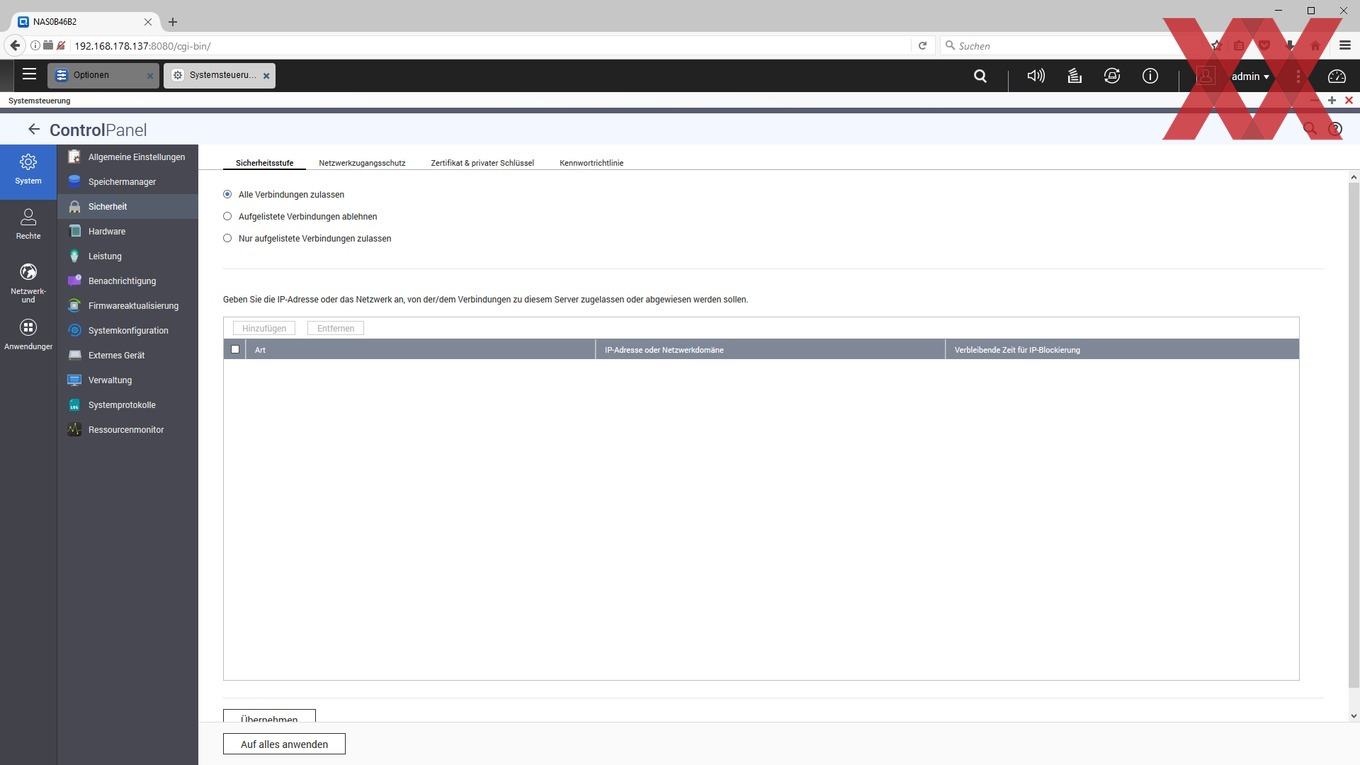Sort by Verbleibende Zeit für IP-Blockierung column
The height and width of the screenshot is (765, 1360).
click(x=1122, y=349)
